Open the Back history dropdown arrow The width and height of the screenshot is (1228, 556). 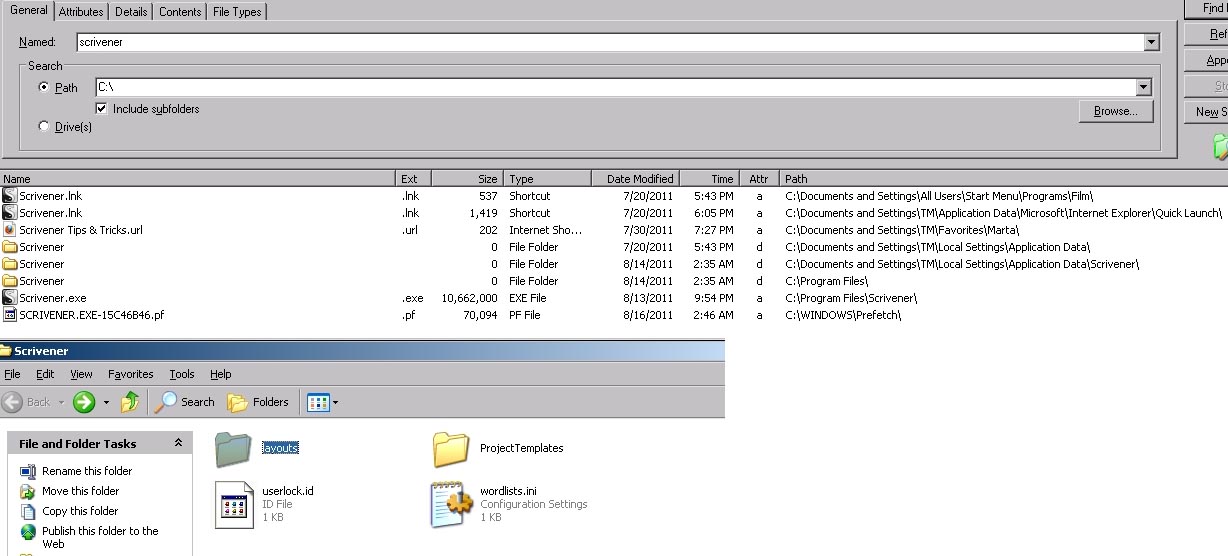(x=61, y=402)
